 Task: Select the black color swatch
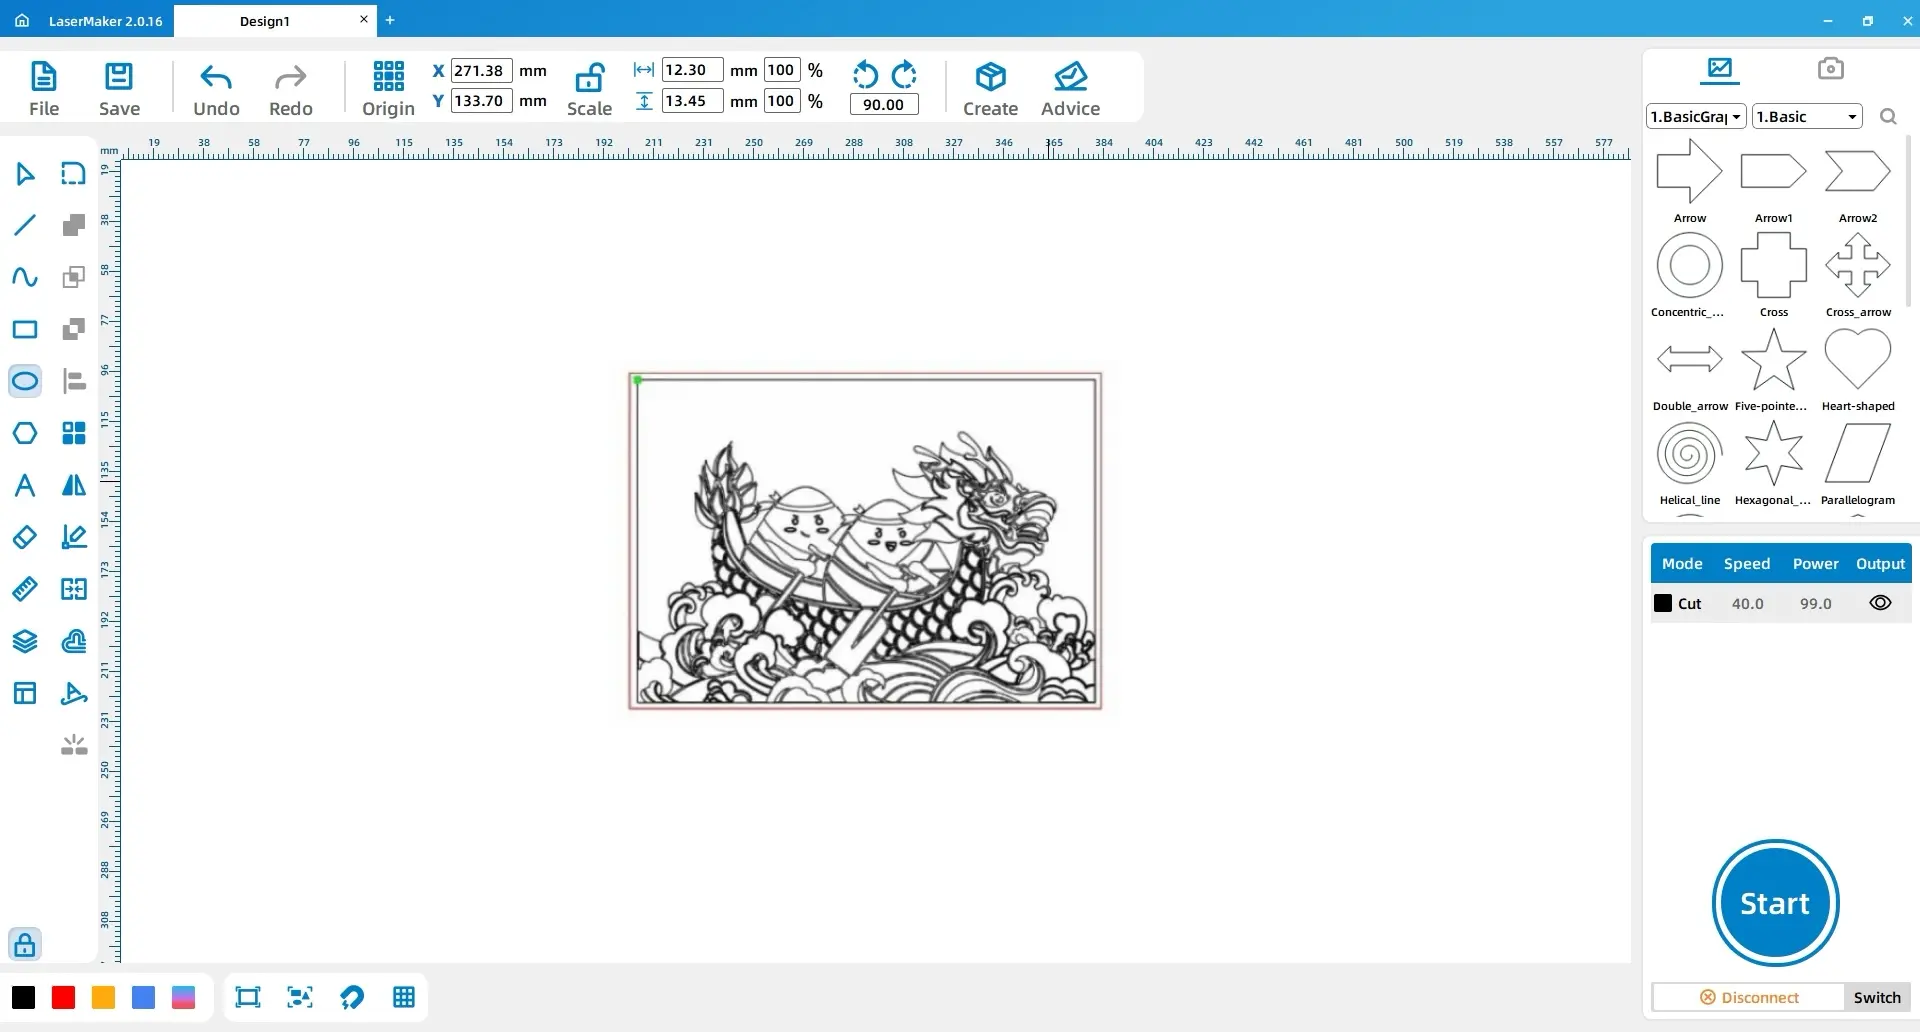pyautogui.click(x=24, y=997)
